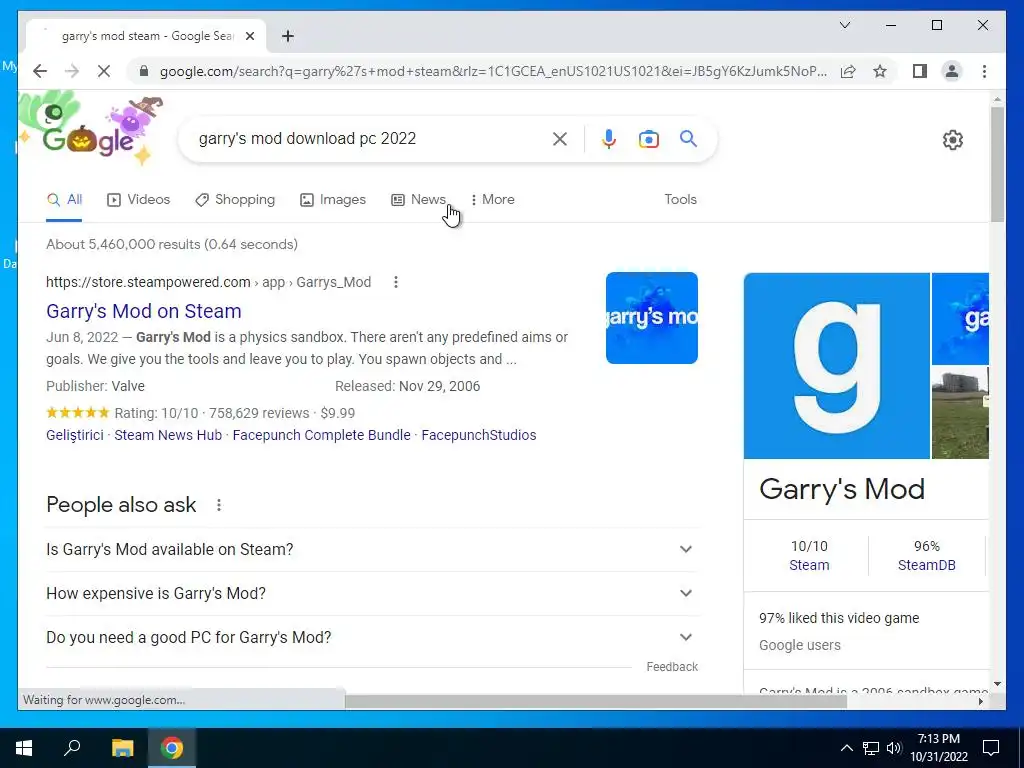Open Facepunch Complete Bundle link

coord(321,435)
